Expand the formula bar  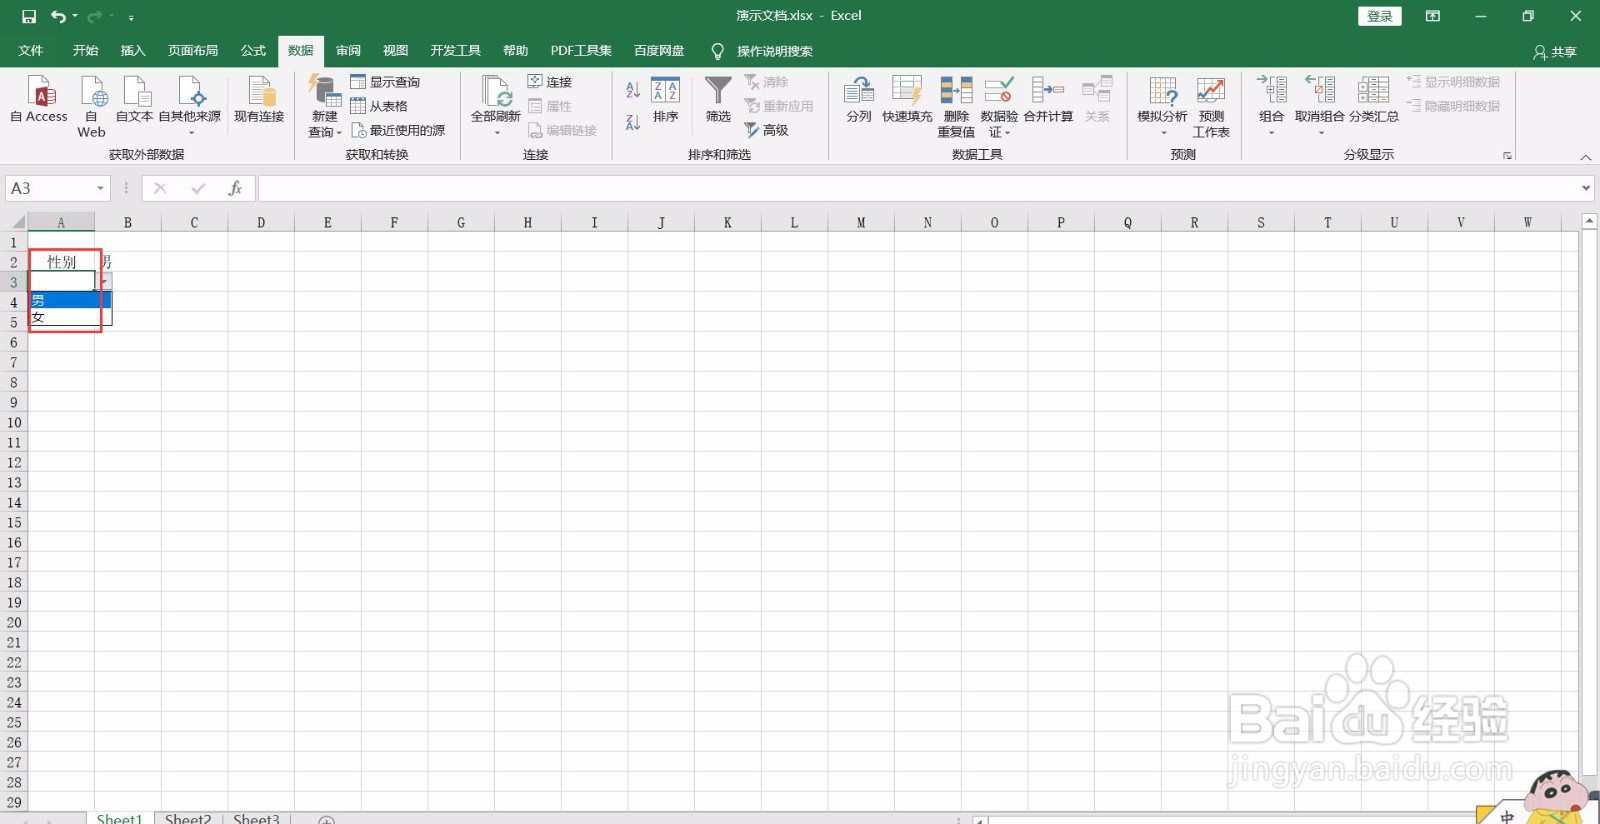tap(1586, 188)
